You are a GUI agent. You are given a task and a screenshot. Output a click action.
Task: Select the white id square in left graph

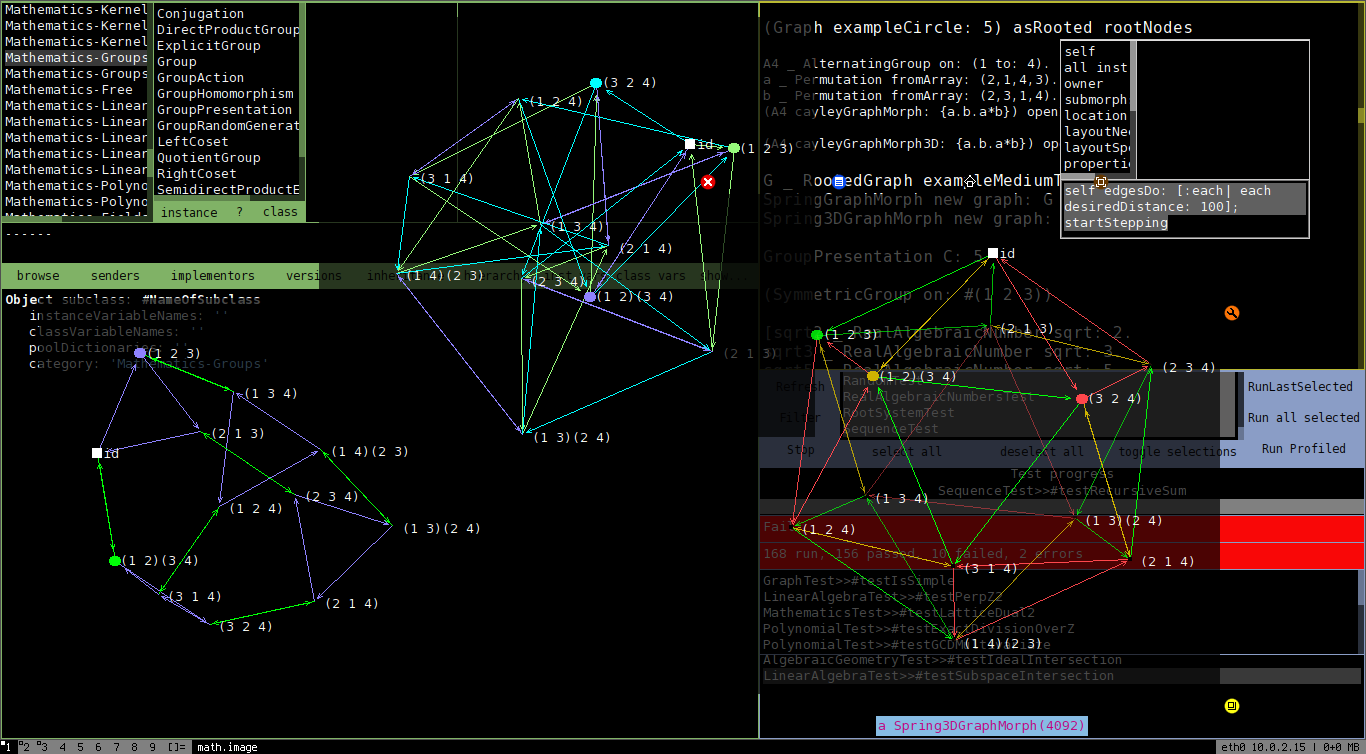point(97,453)
